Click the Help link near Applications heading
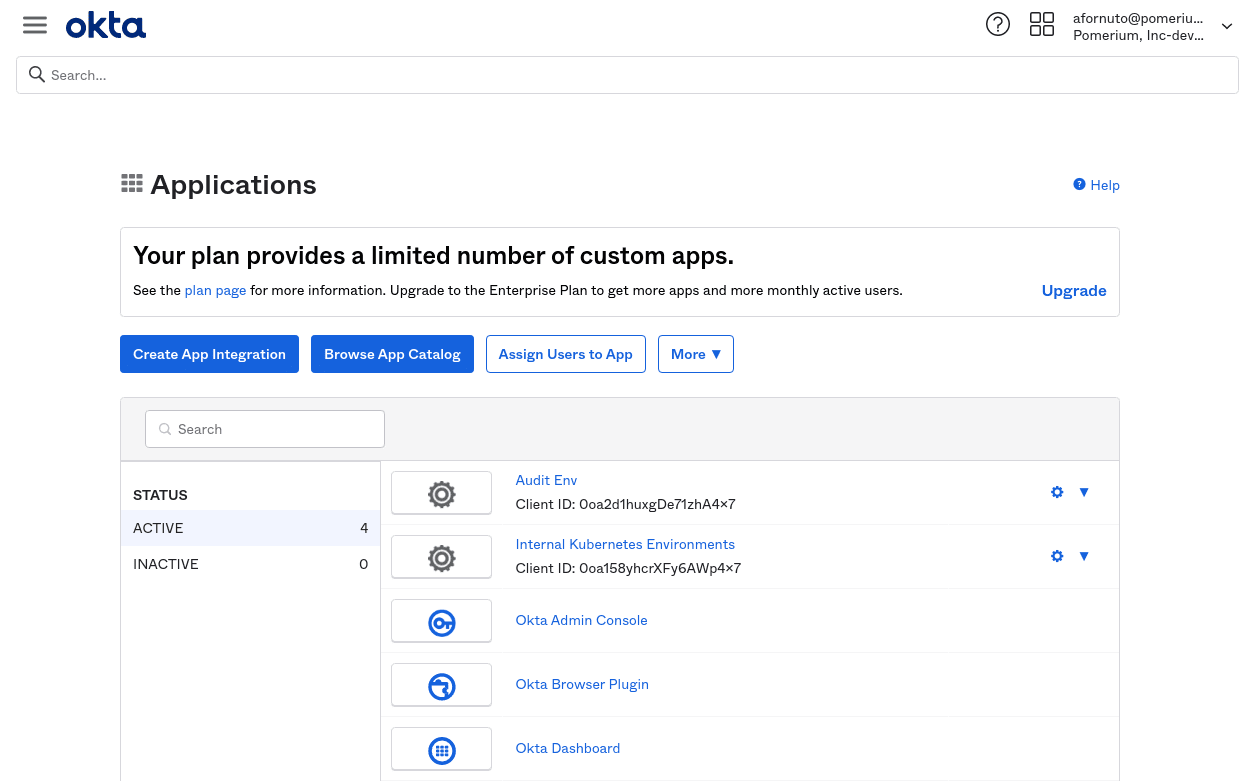This screenshot has width=1247, height=781. pos(1096,185)
